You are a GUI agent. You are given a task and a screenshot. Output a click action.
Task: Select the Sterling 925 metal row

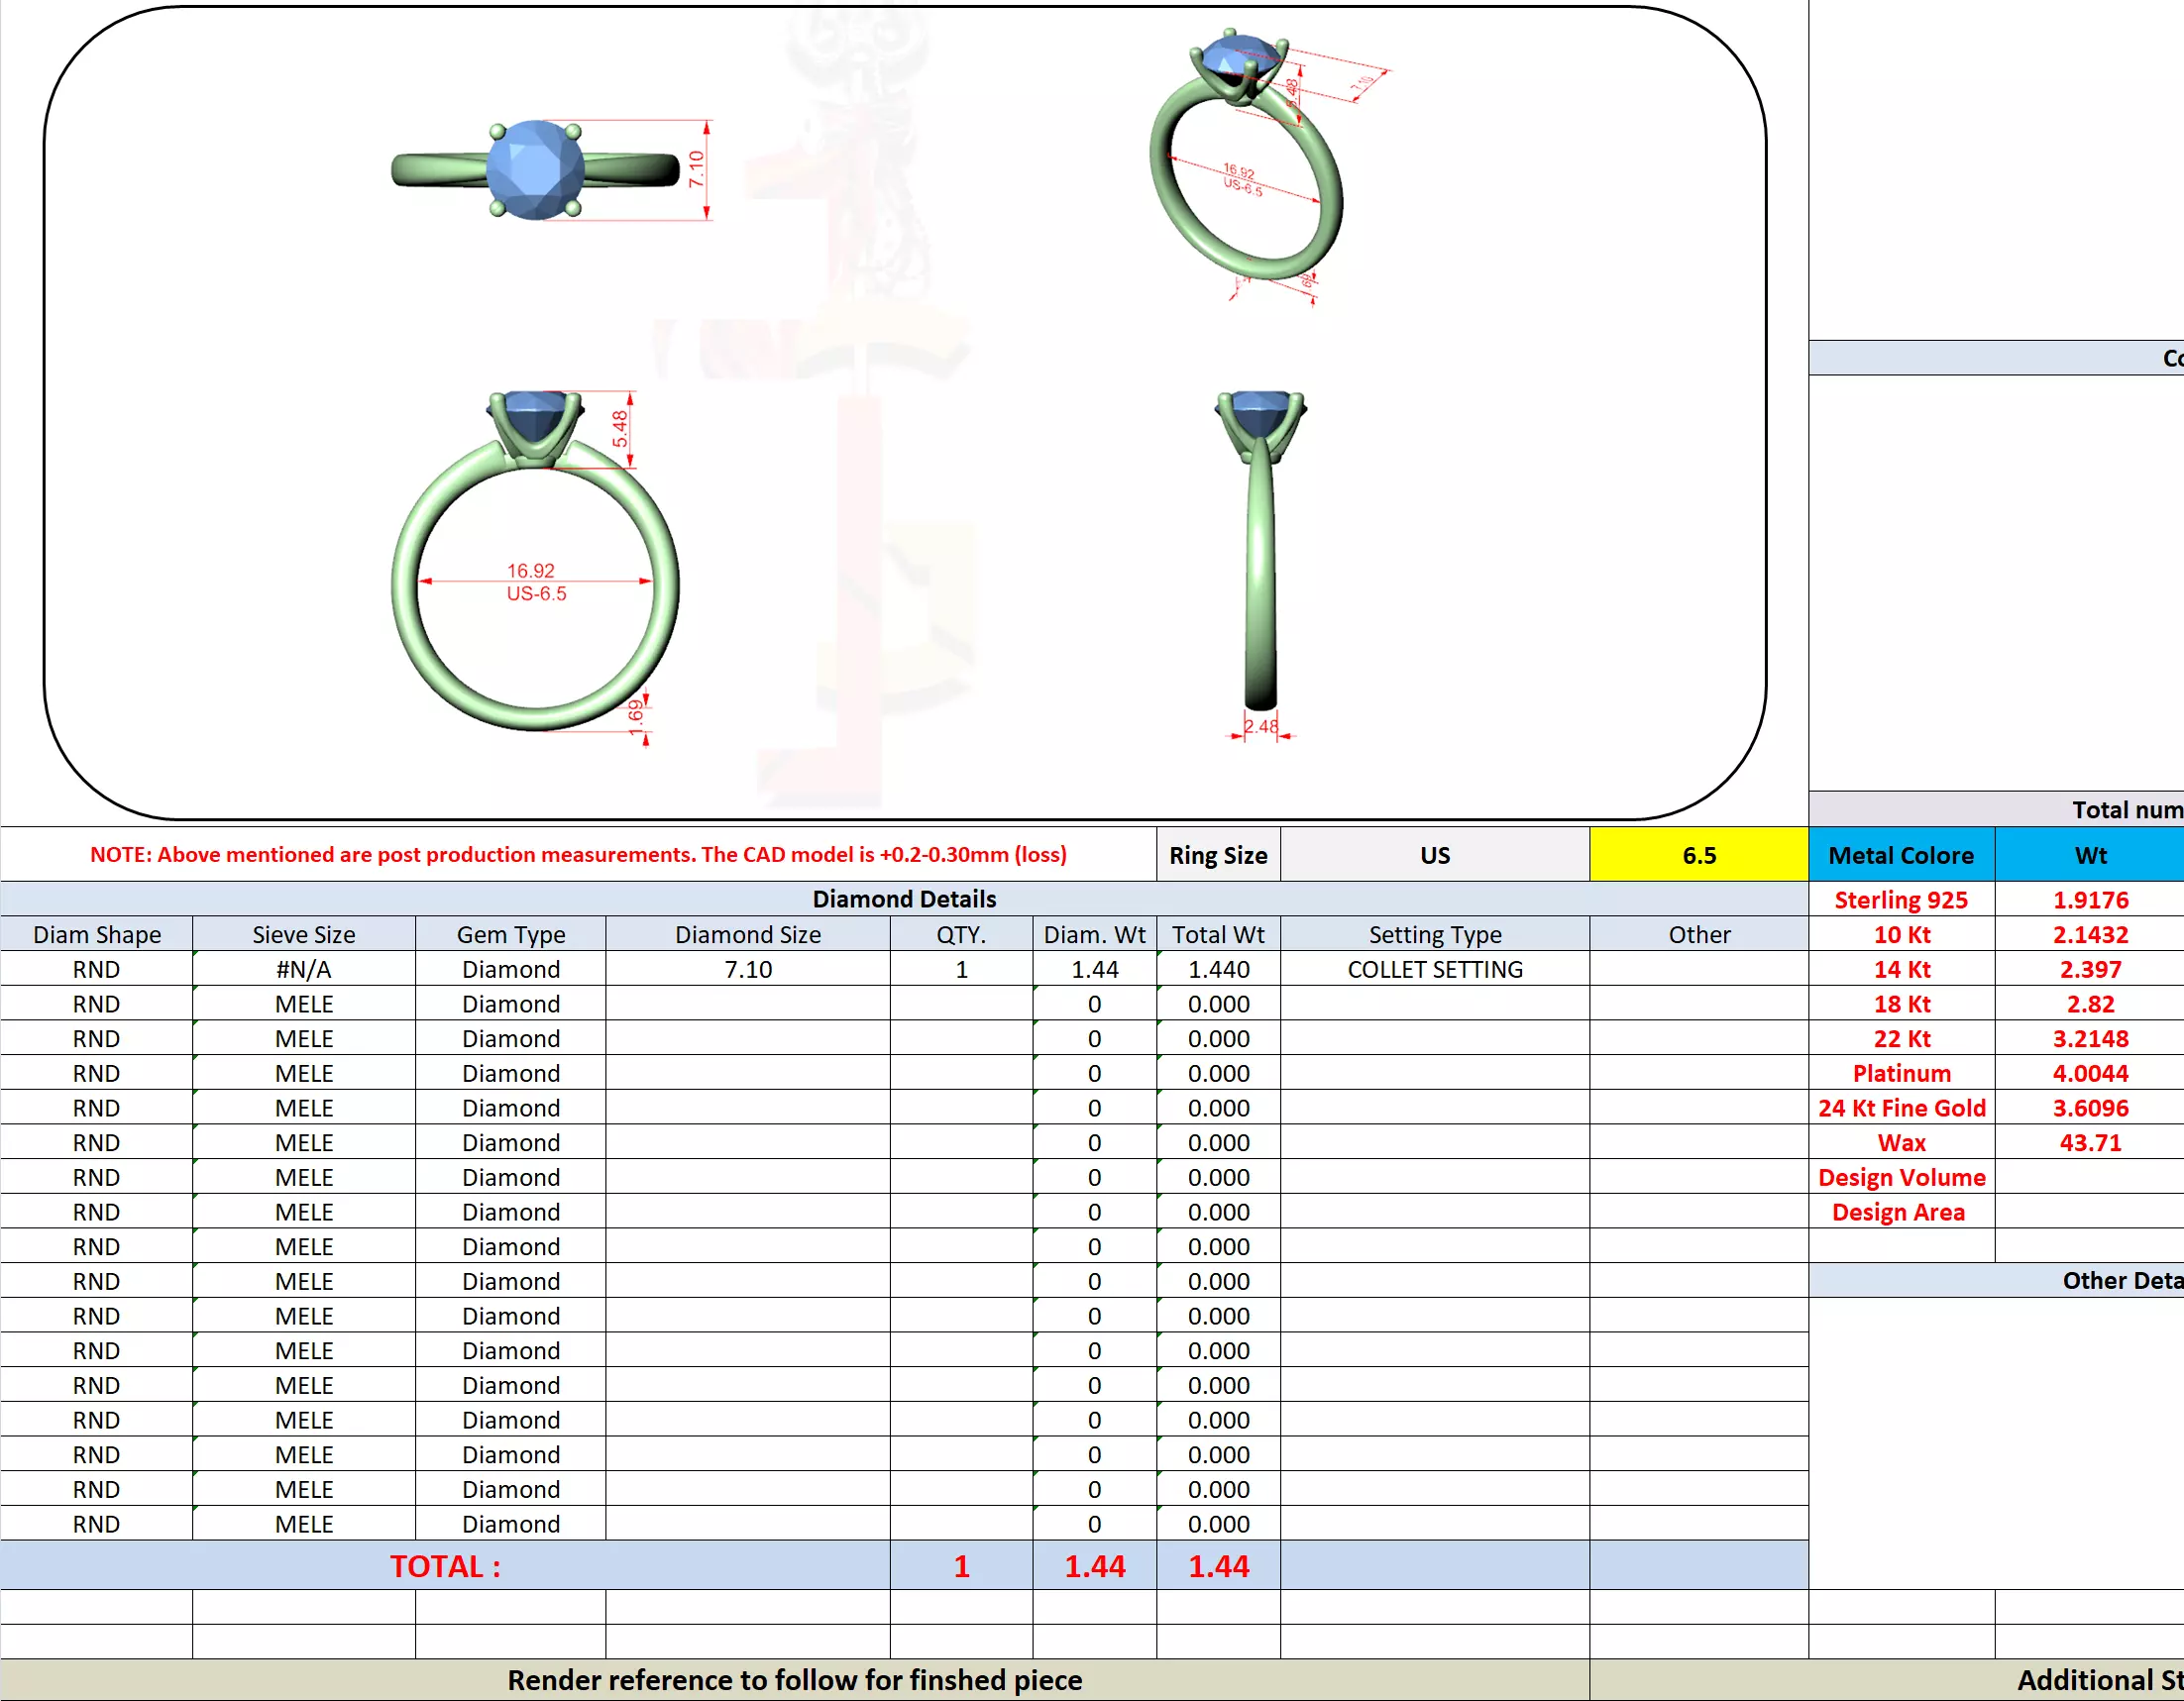[1900, 900]
